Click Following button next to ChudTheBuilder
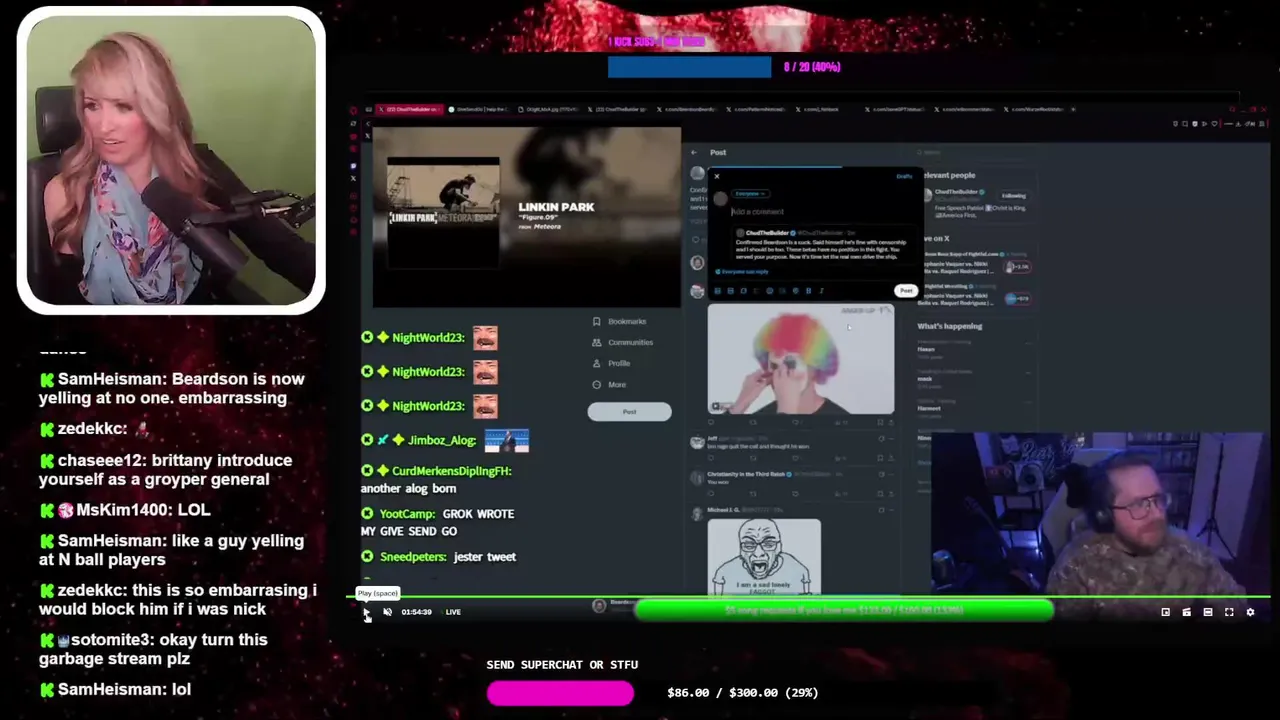The image size is (1280, 720). 1014,196
